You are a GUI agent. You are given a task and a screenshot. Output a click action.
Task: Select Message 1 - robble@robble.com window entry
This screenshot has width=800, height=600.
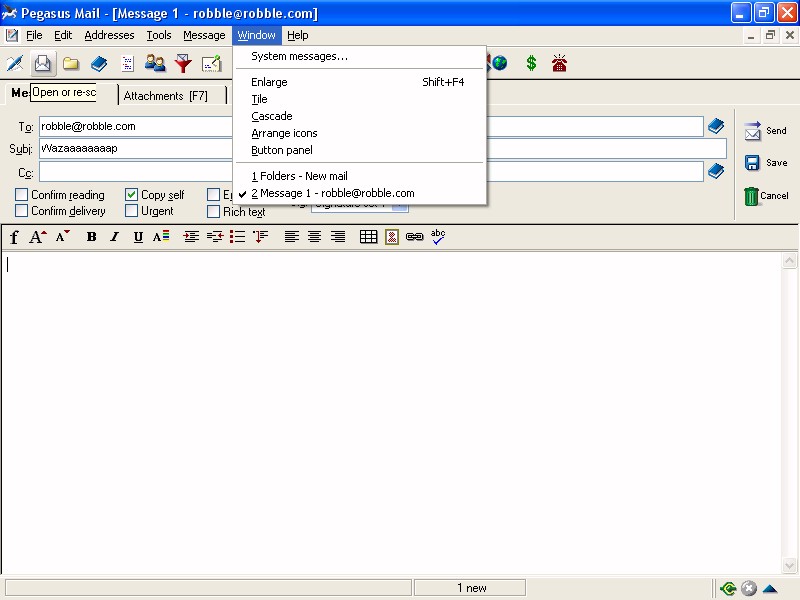point(359,193)
